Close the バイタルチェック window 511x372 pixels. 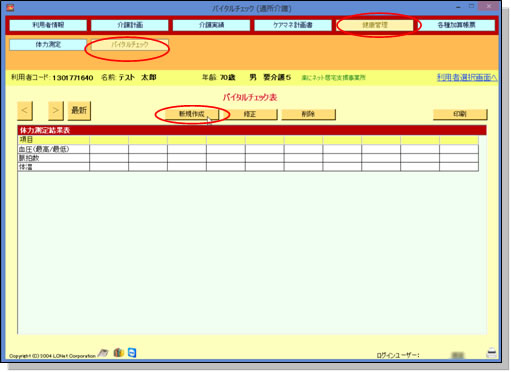coord(489,6)
